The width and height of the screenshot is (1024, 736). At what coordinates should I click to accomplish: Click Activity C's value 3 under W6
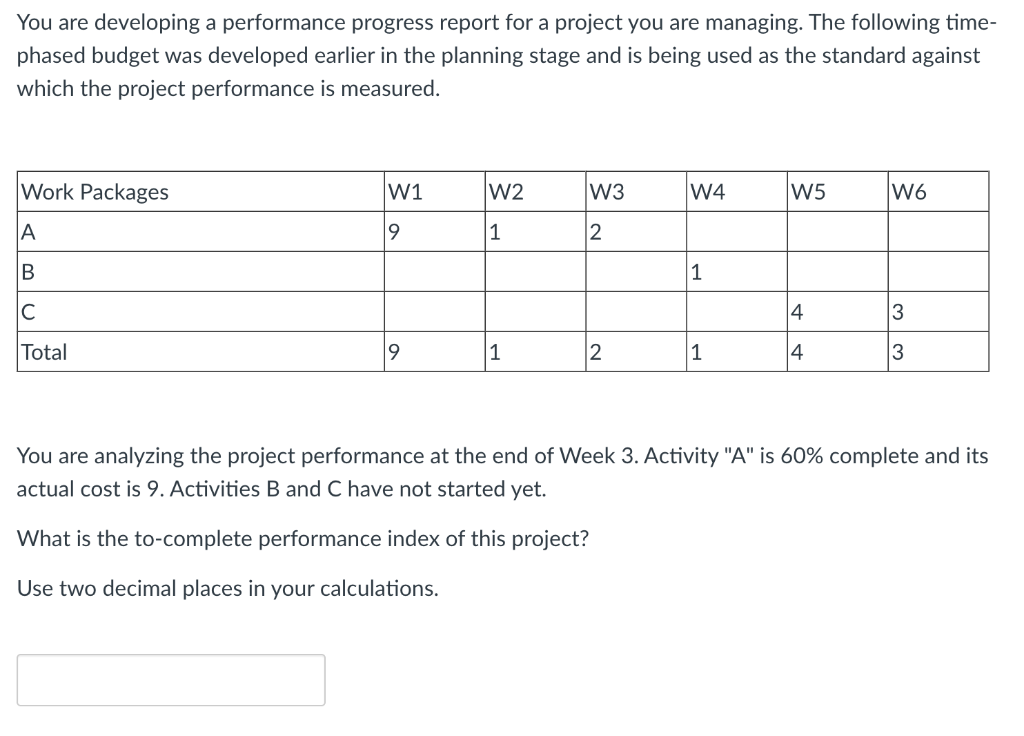(x=895, y=311)
